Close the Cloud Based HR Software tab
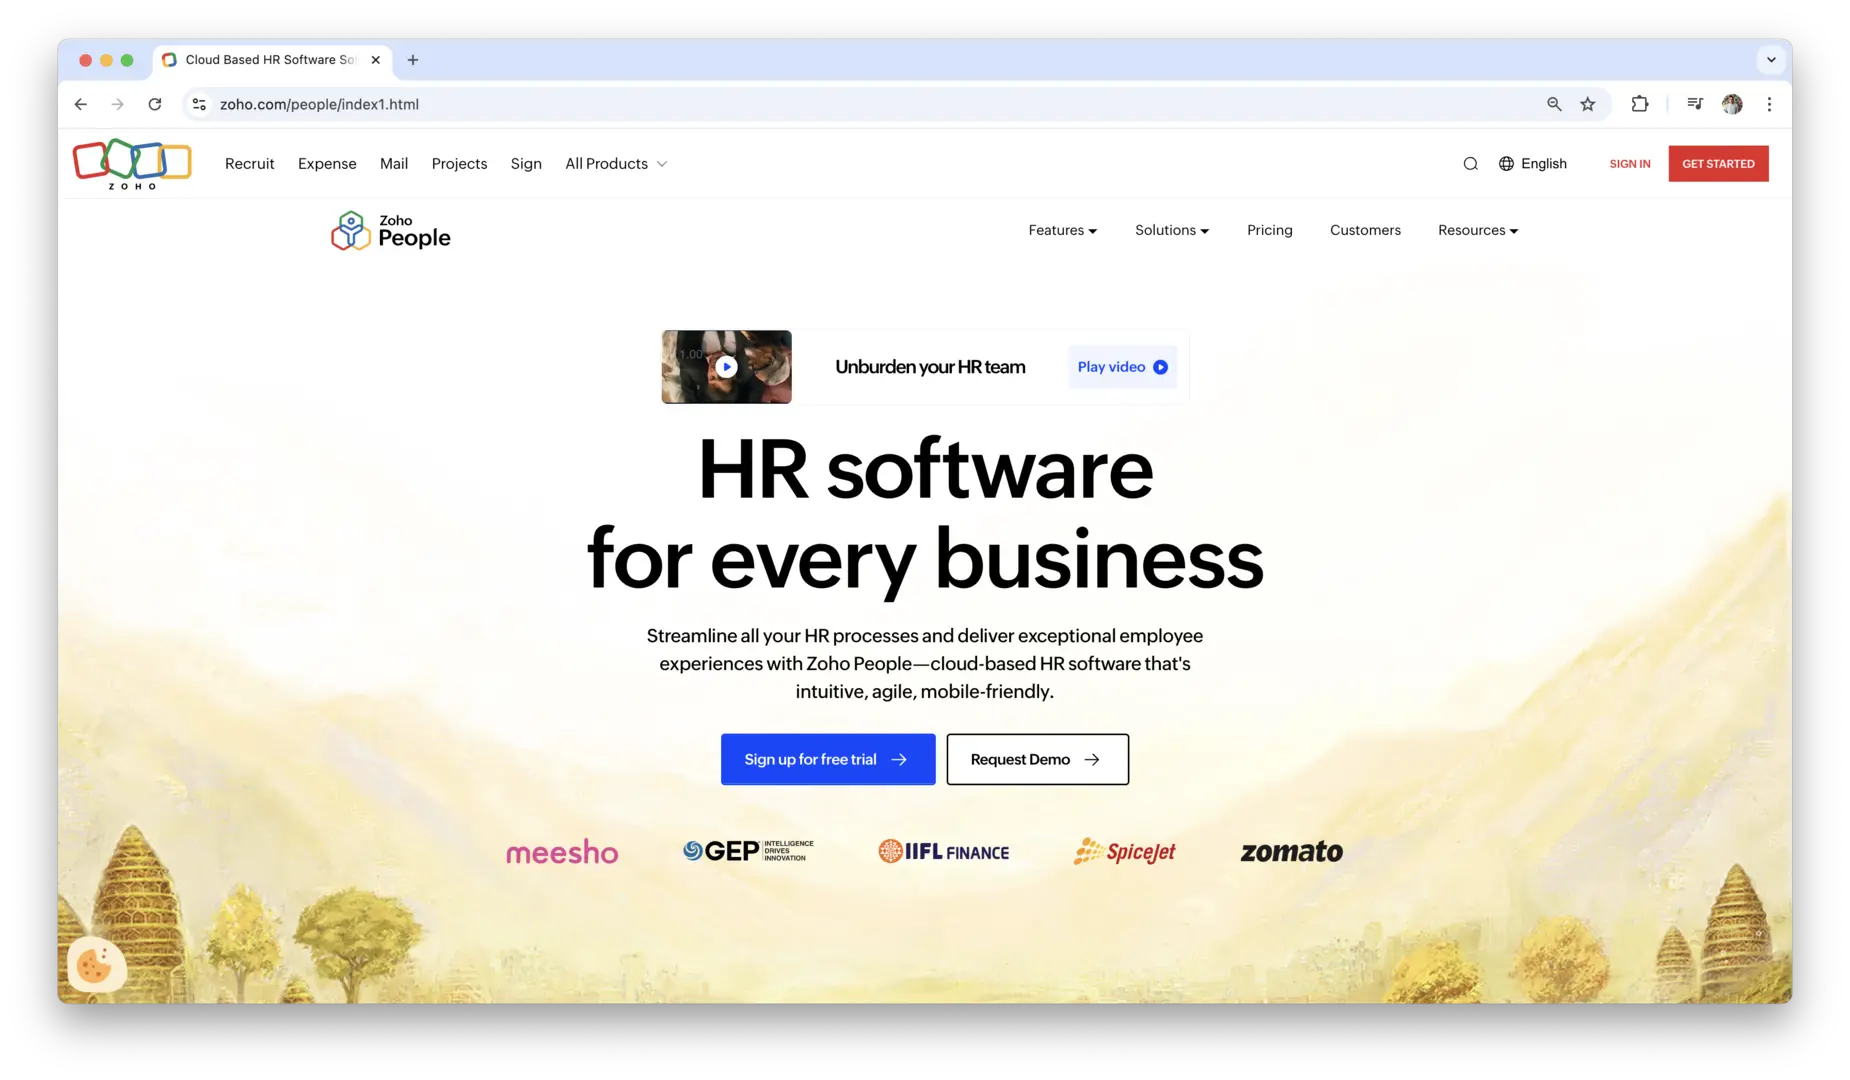This screenshot has height=1080, width=1850. [376, 60]
